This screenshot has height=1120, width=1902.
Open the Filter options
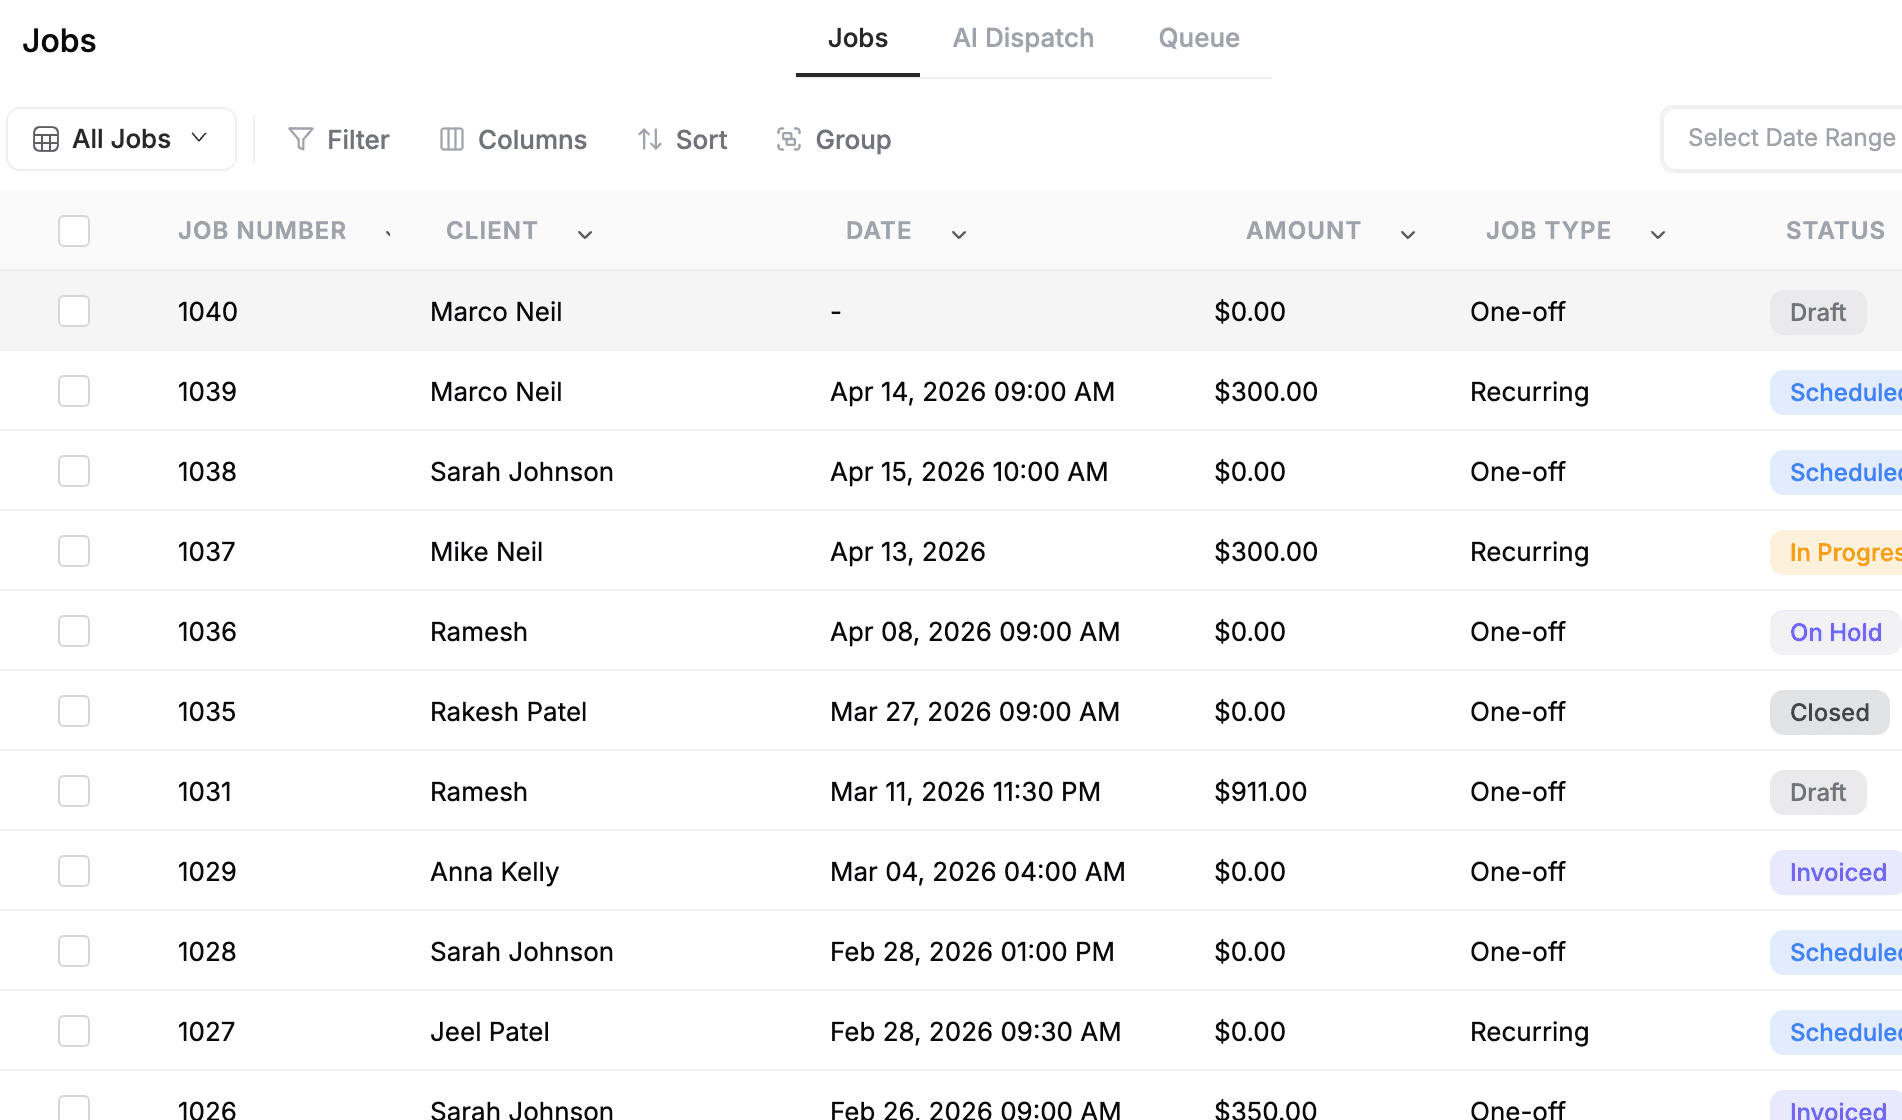[x=339, y=139]
